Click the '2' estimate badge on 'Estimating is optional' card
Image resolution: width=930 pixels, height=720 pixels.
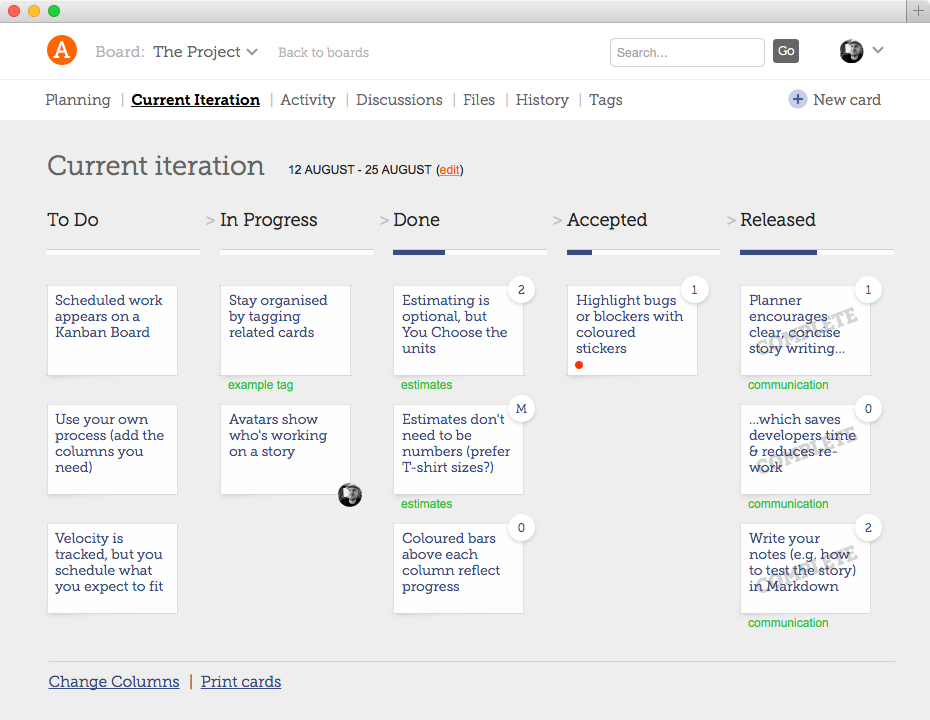click(x=521, y=289)
